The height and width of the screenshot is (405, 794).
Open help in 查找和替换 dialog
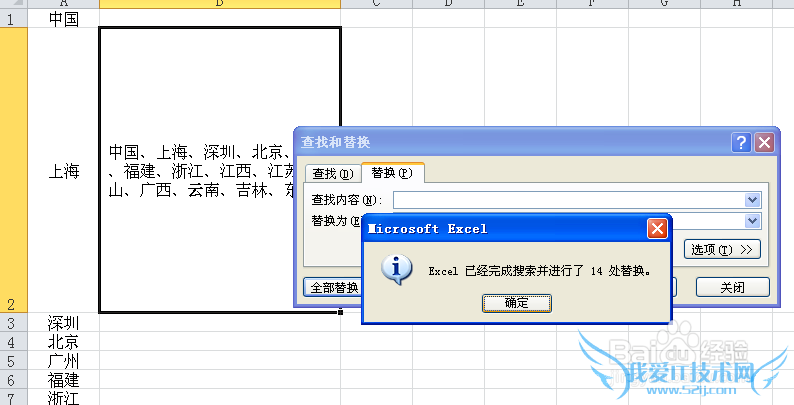point(741,143)
